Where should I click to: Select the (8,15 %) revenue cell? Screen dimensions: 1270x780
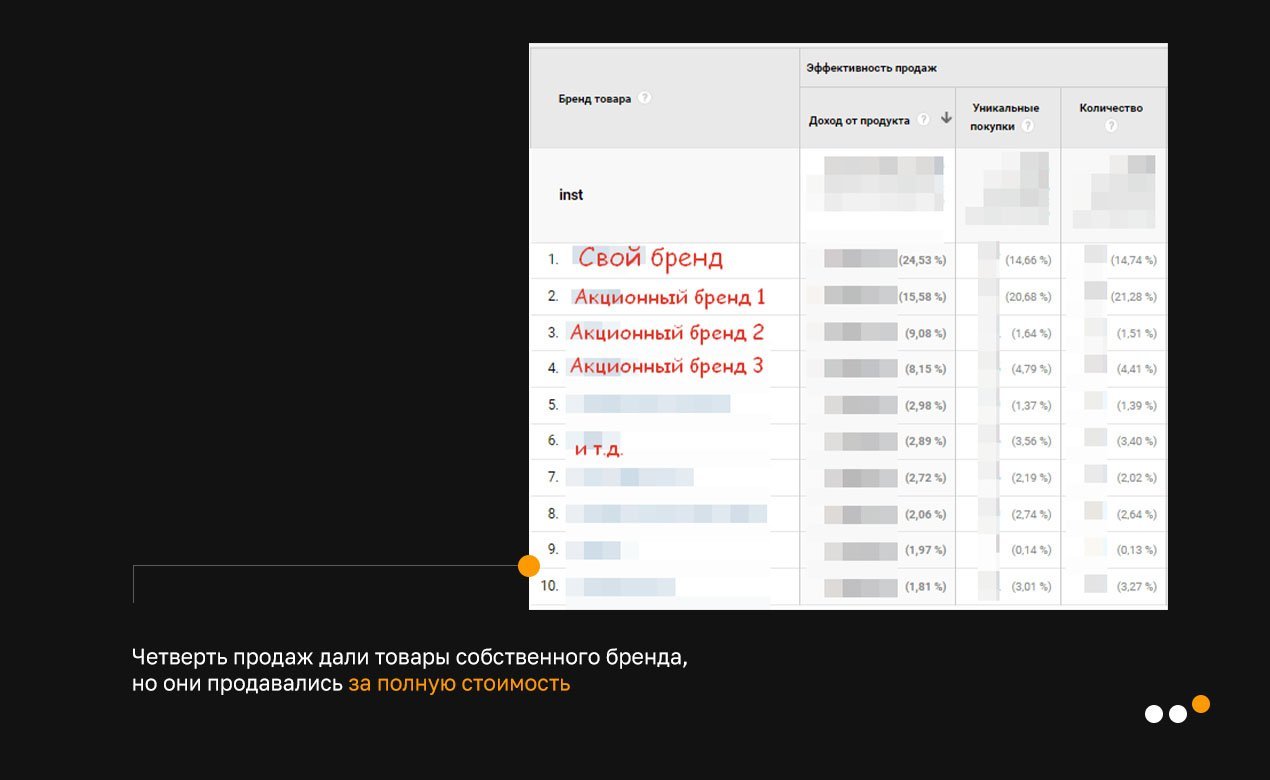tap(925, 369)
